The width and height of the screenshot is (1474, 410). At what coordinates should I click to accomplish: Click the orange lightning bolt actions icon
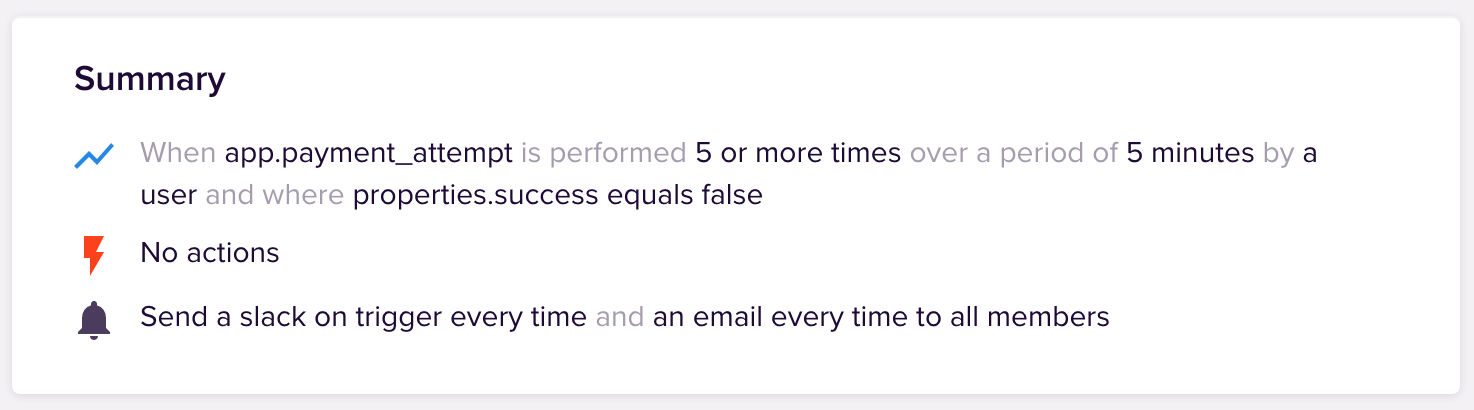[93, 256]
